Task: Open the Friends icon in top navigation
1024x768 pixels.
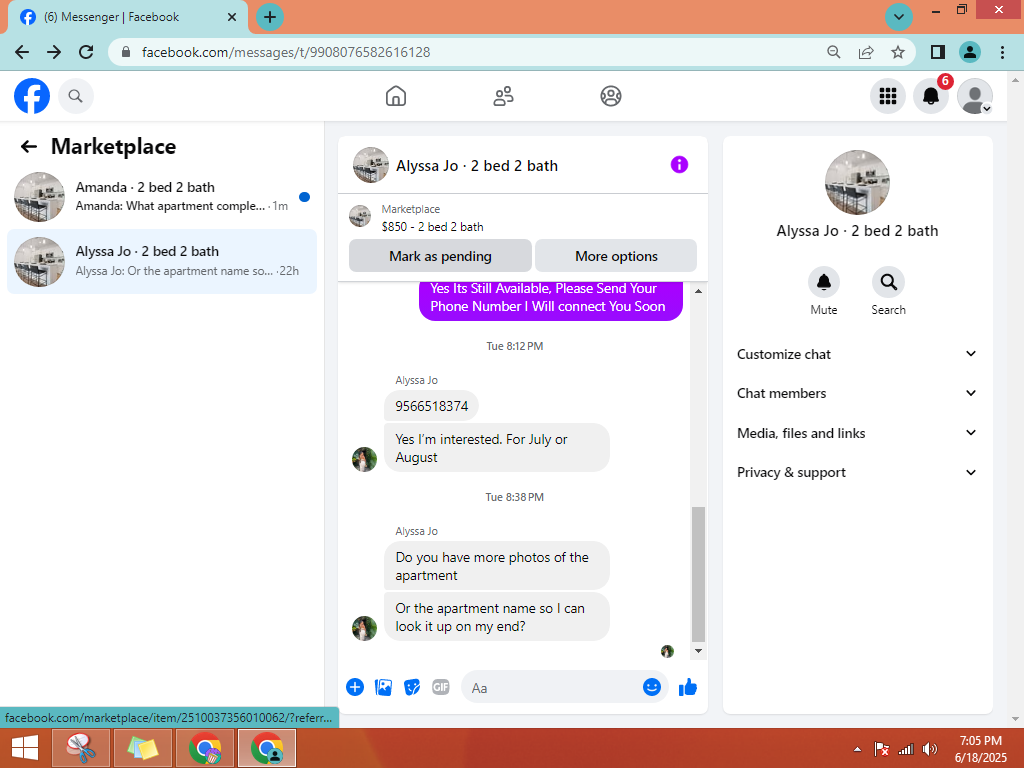Action: coord(503,96)
